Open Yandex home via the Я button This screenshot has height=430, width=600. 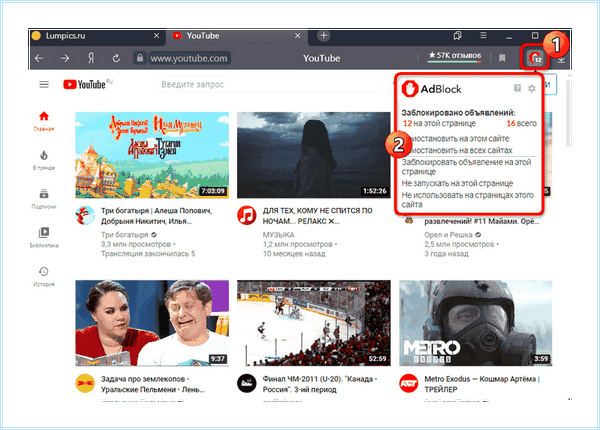pos(91,58)
